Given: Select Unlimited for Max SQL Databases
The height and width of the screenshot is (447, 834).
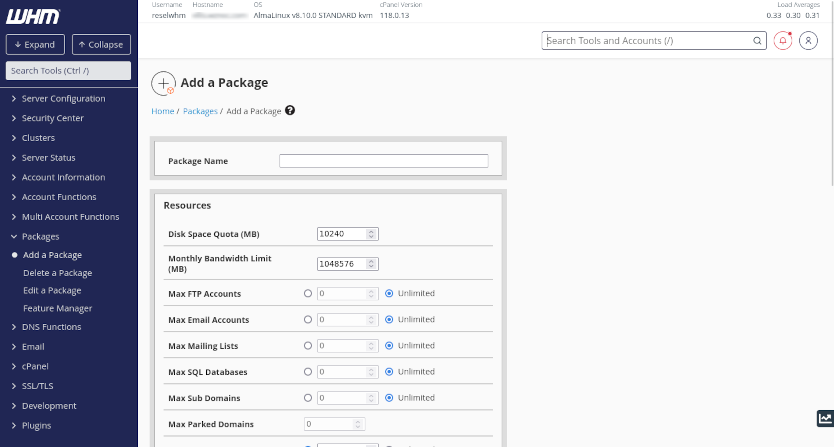Looking at the screenshot, I should pyautogui.click(x=390, y=372).
